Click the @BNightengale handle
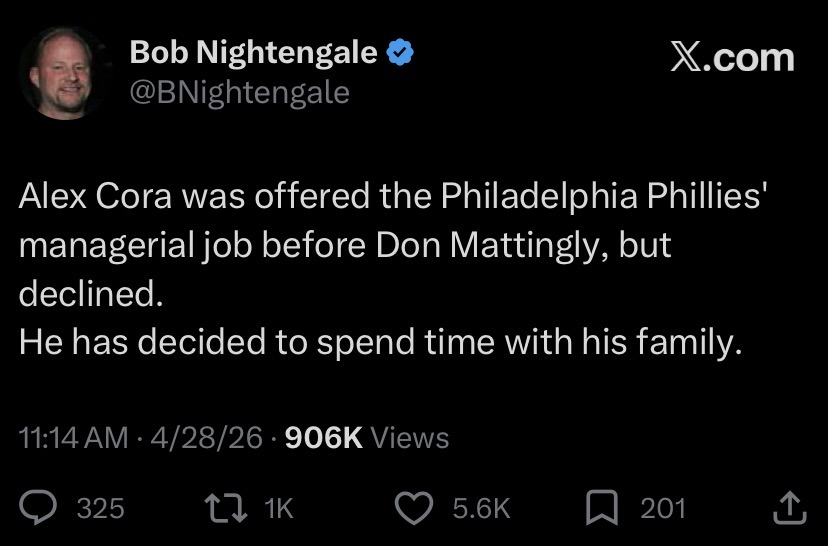Viewport: 828px width, 546px height. pos(240,92)
